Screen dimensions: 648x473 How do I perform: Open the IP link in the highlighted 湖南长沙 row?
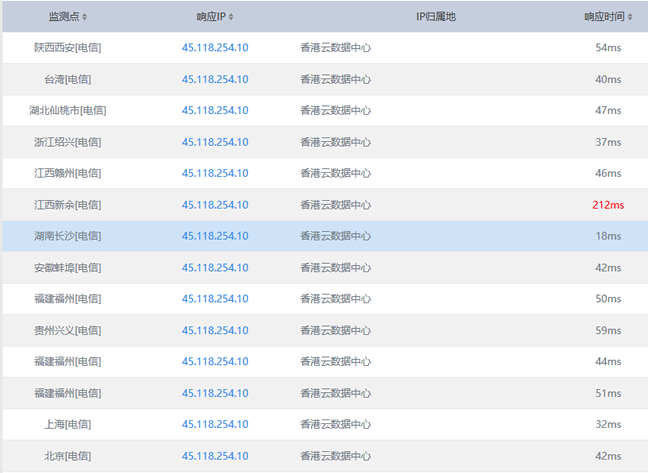(215, 236)
